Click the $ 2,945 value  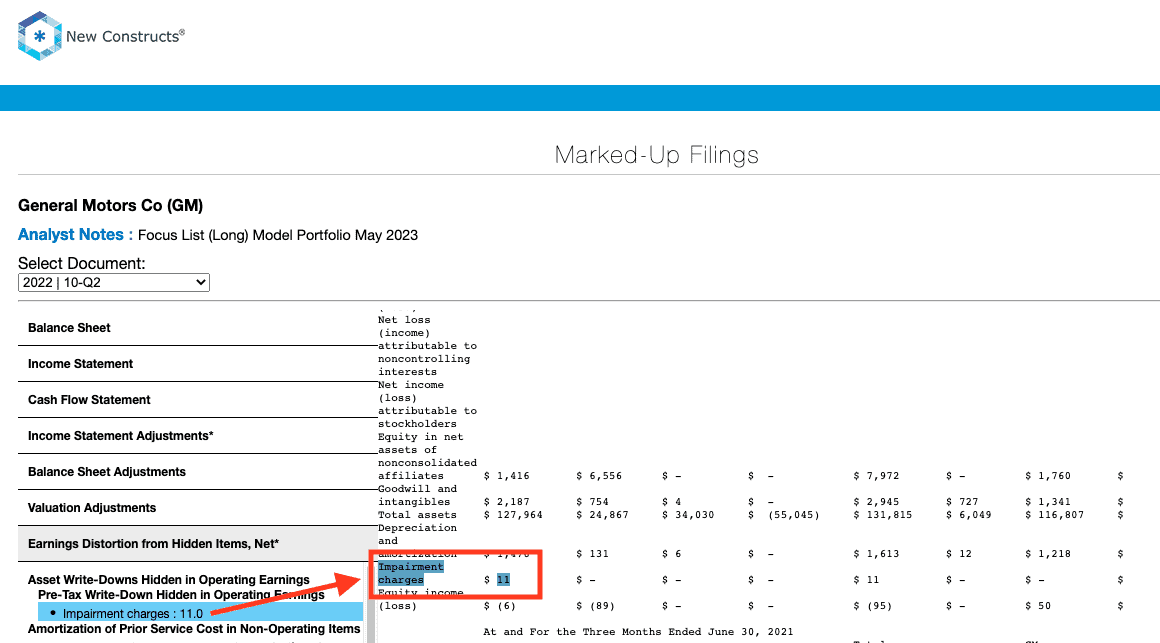(876, 502)
